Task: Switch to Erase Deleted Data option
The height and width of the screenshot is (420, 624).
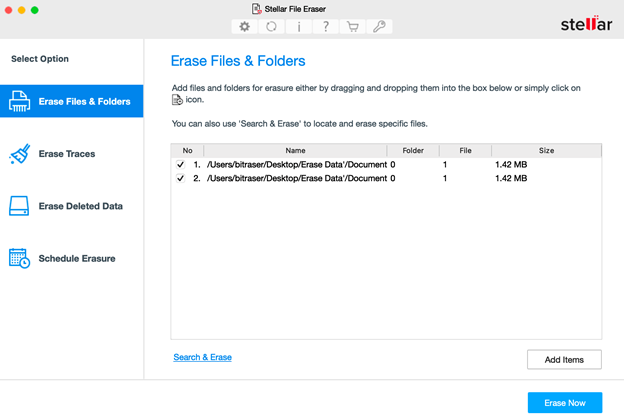Action: (72, 206)
